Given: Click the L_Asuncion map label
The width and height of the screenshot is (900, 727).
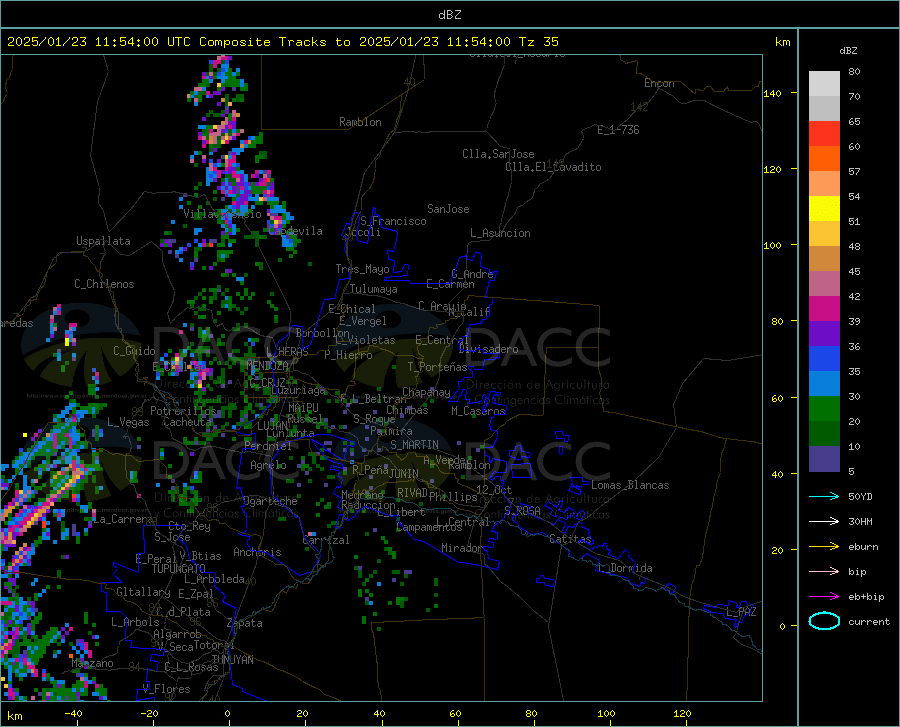Looking at the screenshot, I should (x=500, y=233).
